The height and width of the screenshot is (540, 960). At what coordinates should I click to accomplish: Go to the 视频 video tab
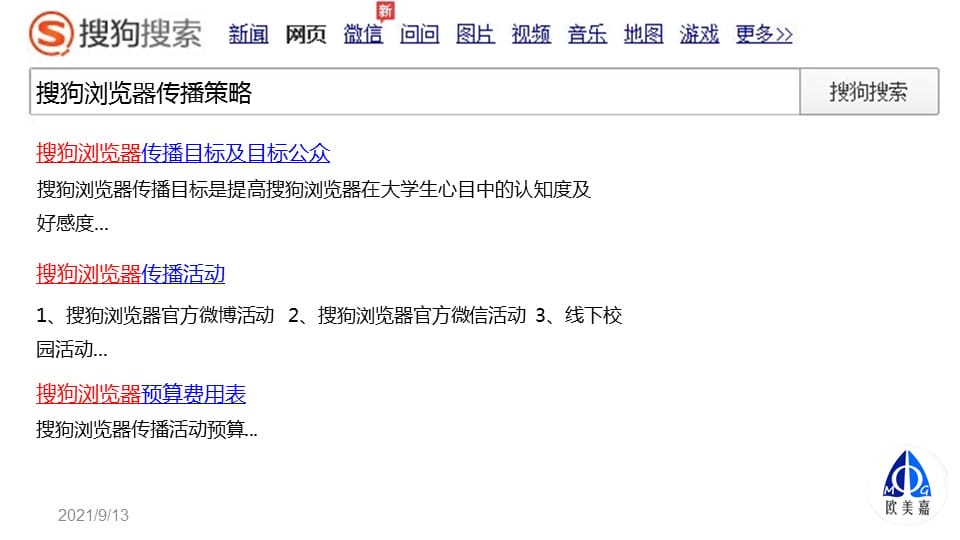click(531, 34)
